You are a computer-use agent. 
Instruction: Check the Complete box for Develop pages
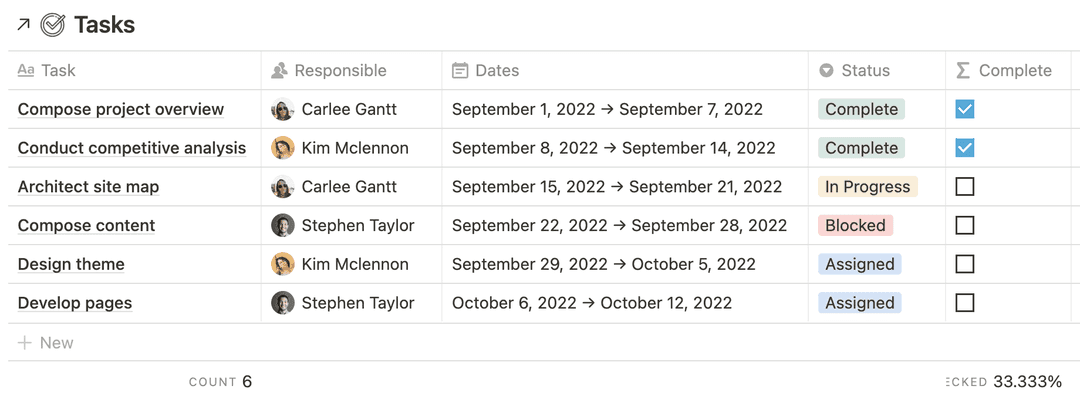(965, 303)
